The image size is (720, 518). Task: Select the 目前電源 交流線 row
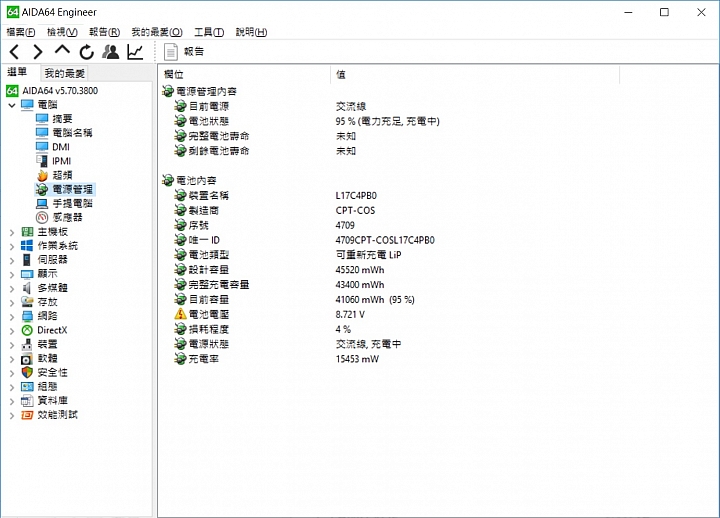tap(270, 107)
